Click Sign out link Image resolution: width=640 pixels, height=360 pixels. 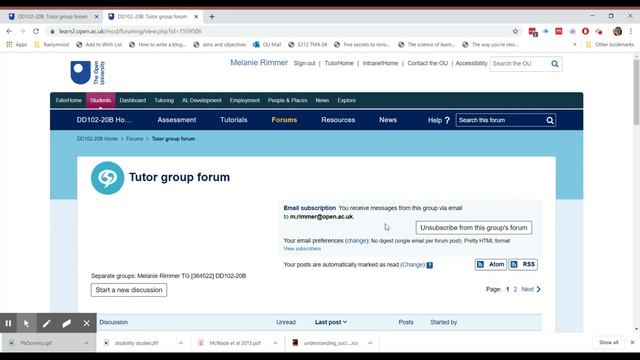pos(304,63)
